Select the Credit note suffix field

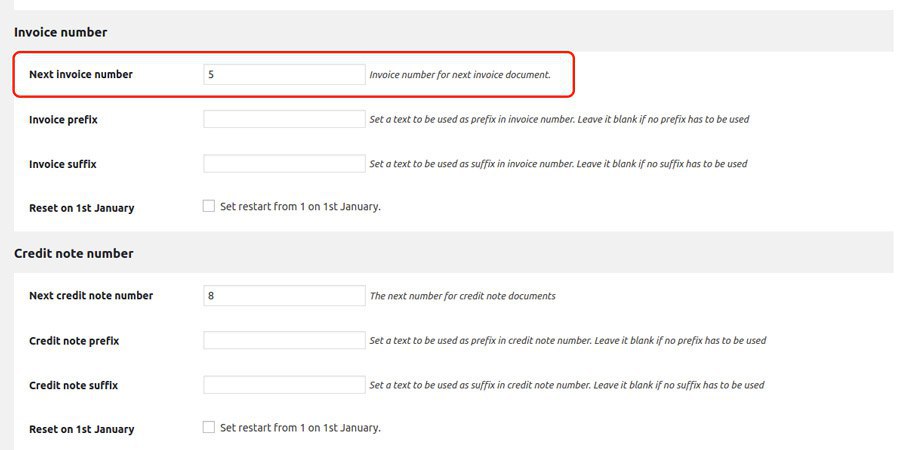(x=284, y=385)
